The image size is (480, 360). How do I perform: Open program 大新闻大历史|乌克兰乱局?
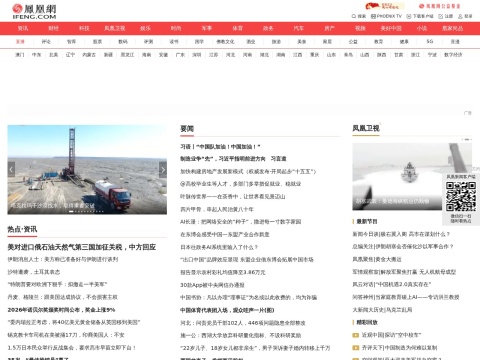point(382,310)
